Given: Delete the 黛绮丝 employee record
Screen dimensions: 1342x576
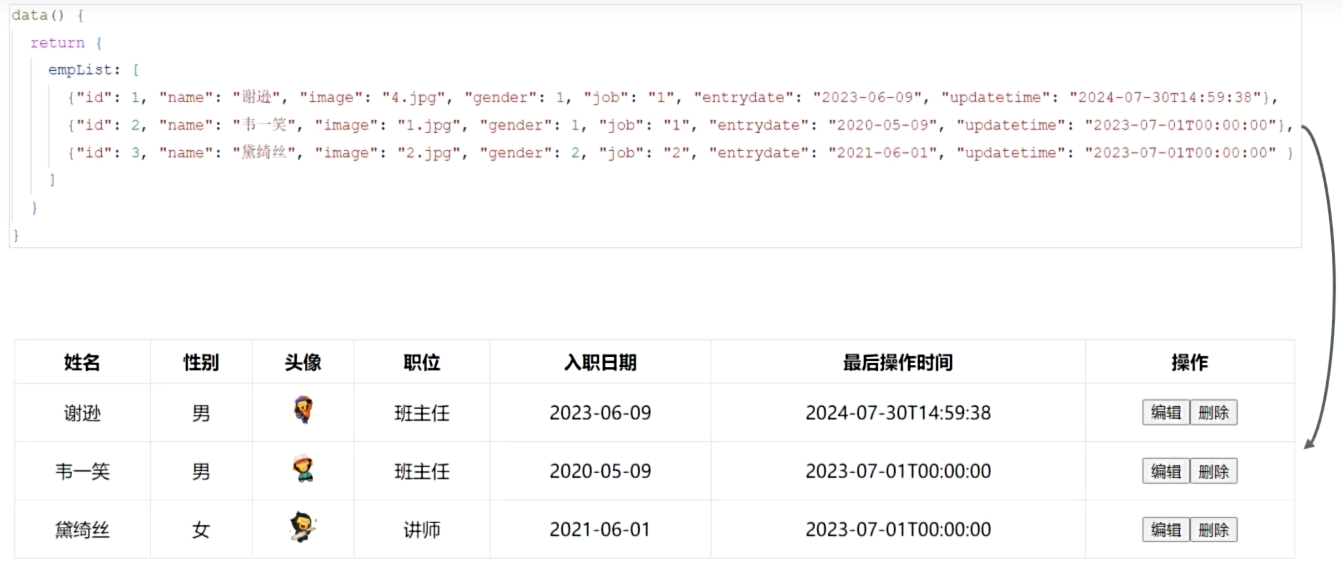Looking at the screenshot, I should click(1213, 530).
